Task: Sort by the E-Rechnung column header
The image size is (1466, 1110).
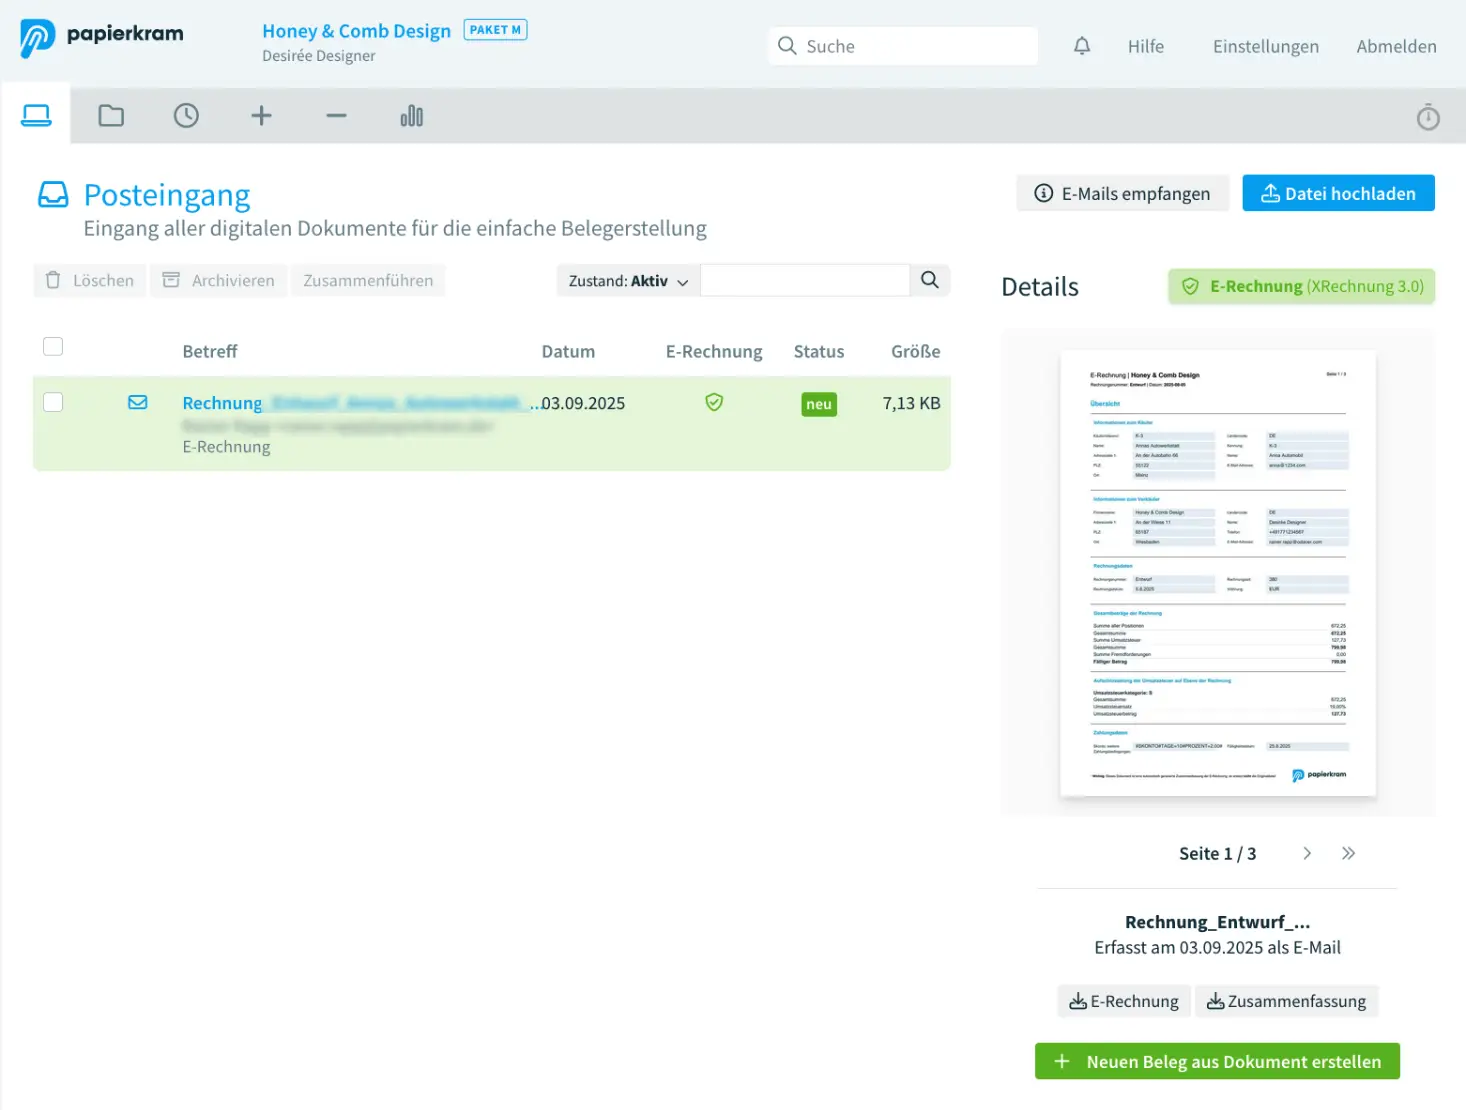Action: pos(714,351)
